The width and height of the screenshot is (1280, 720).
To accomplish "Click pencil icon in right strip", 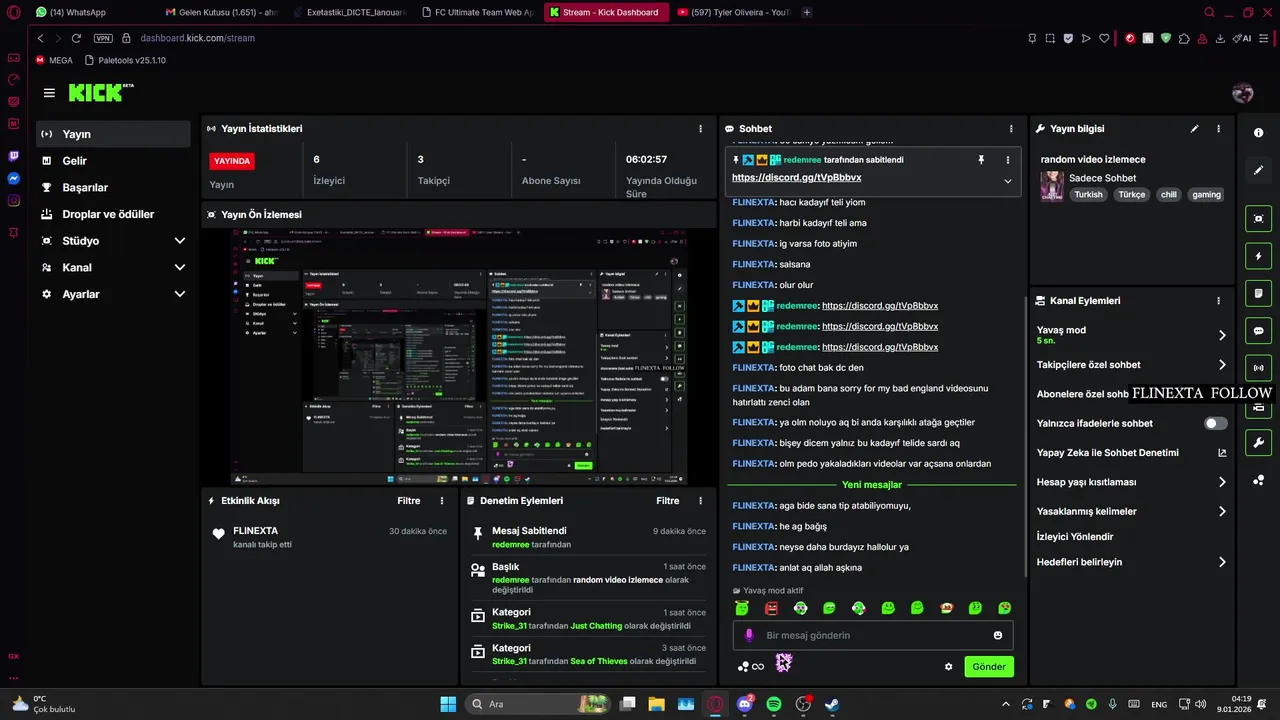I will 1258,170.
